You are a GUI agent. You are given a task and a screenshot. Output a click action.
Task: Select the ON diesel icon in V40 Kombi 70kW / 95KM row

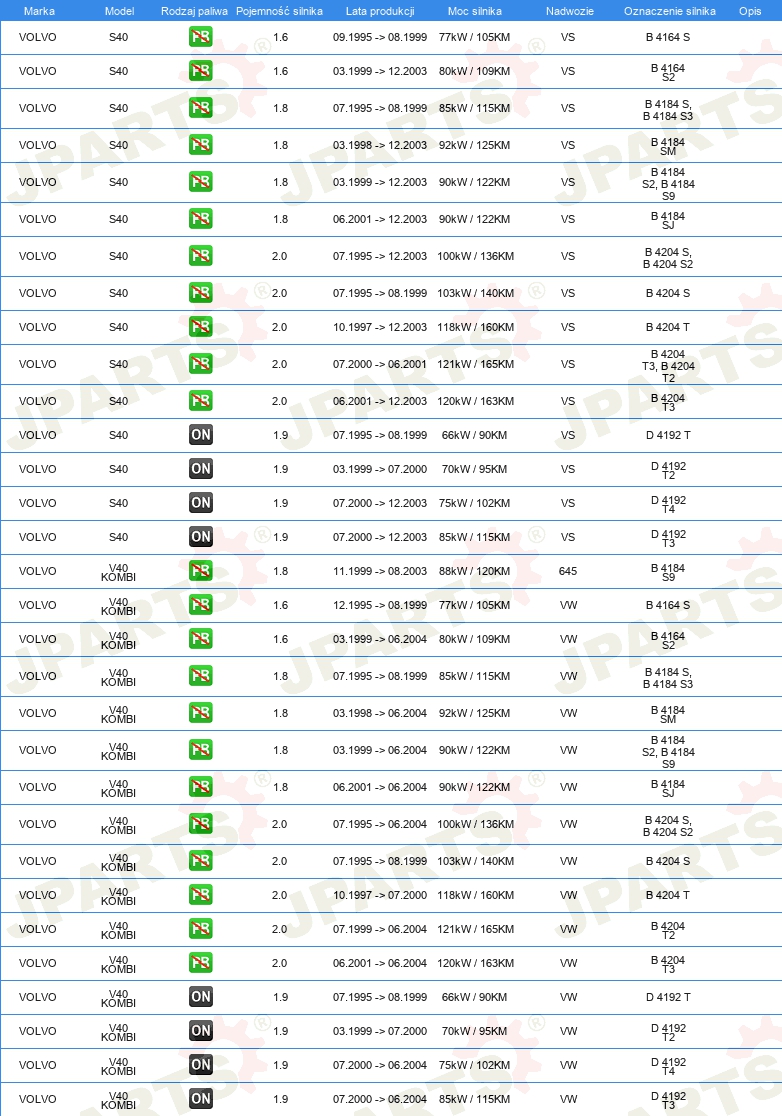201,1031
